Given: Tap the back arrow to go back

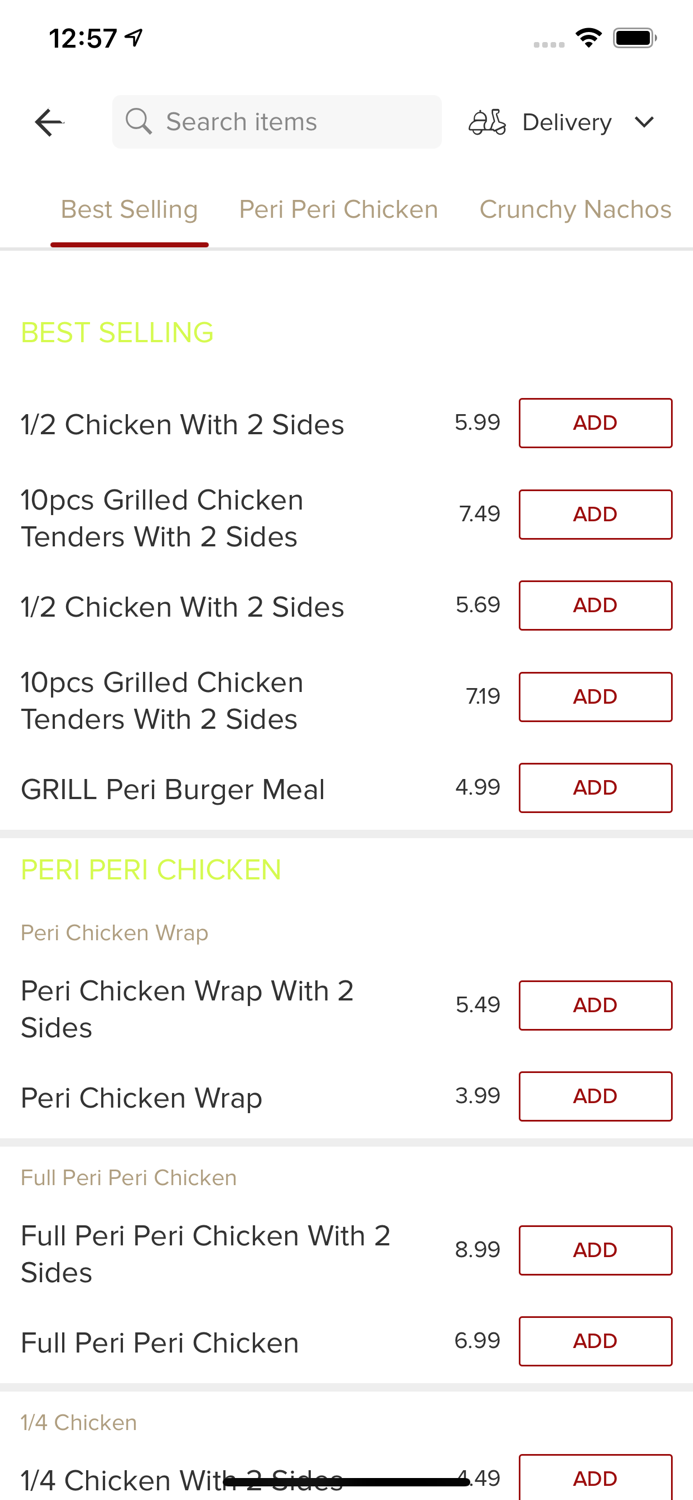Looking at the screenshot, I should click(47, 121).
